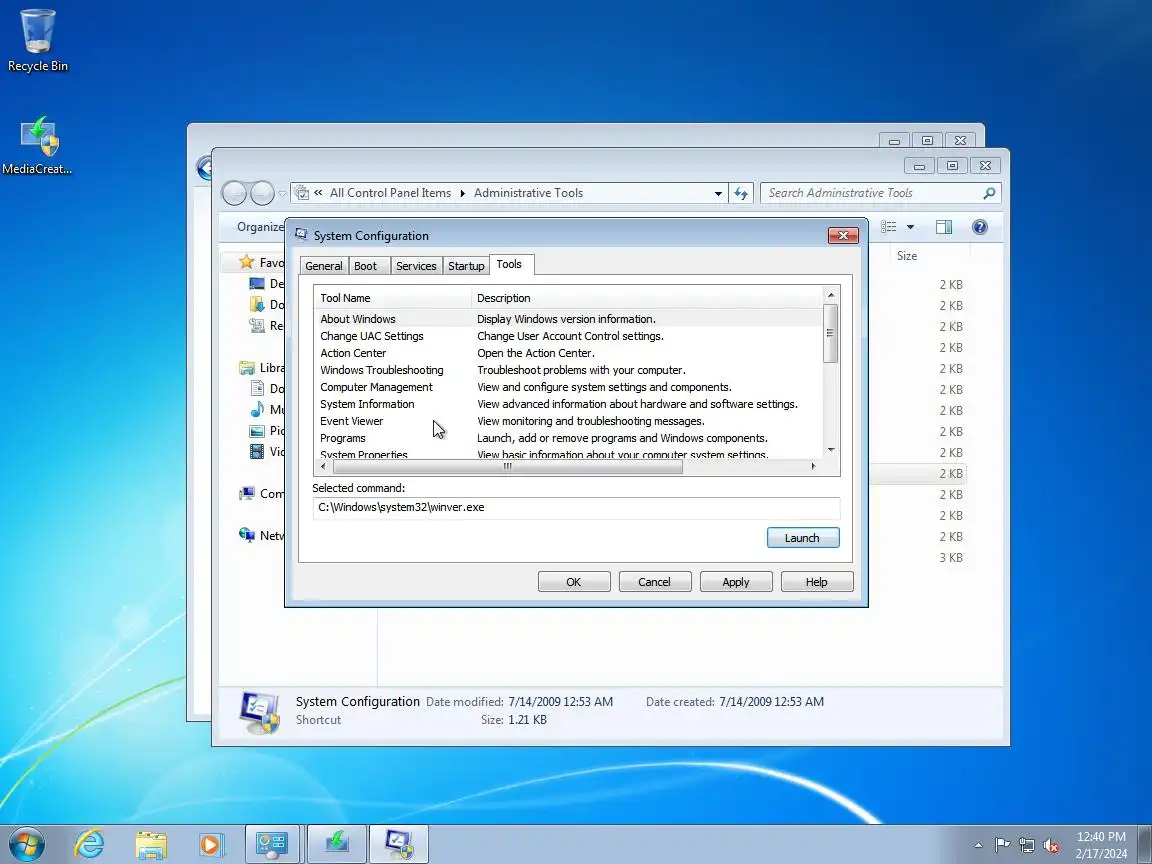Switch to the General tab

[323, 266]
